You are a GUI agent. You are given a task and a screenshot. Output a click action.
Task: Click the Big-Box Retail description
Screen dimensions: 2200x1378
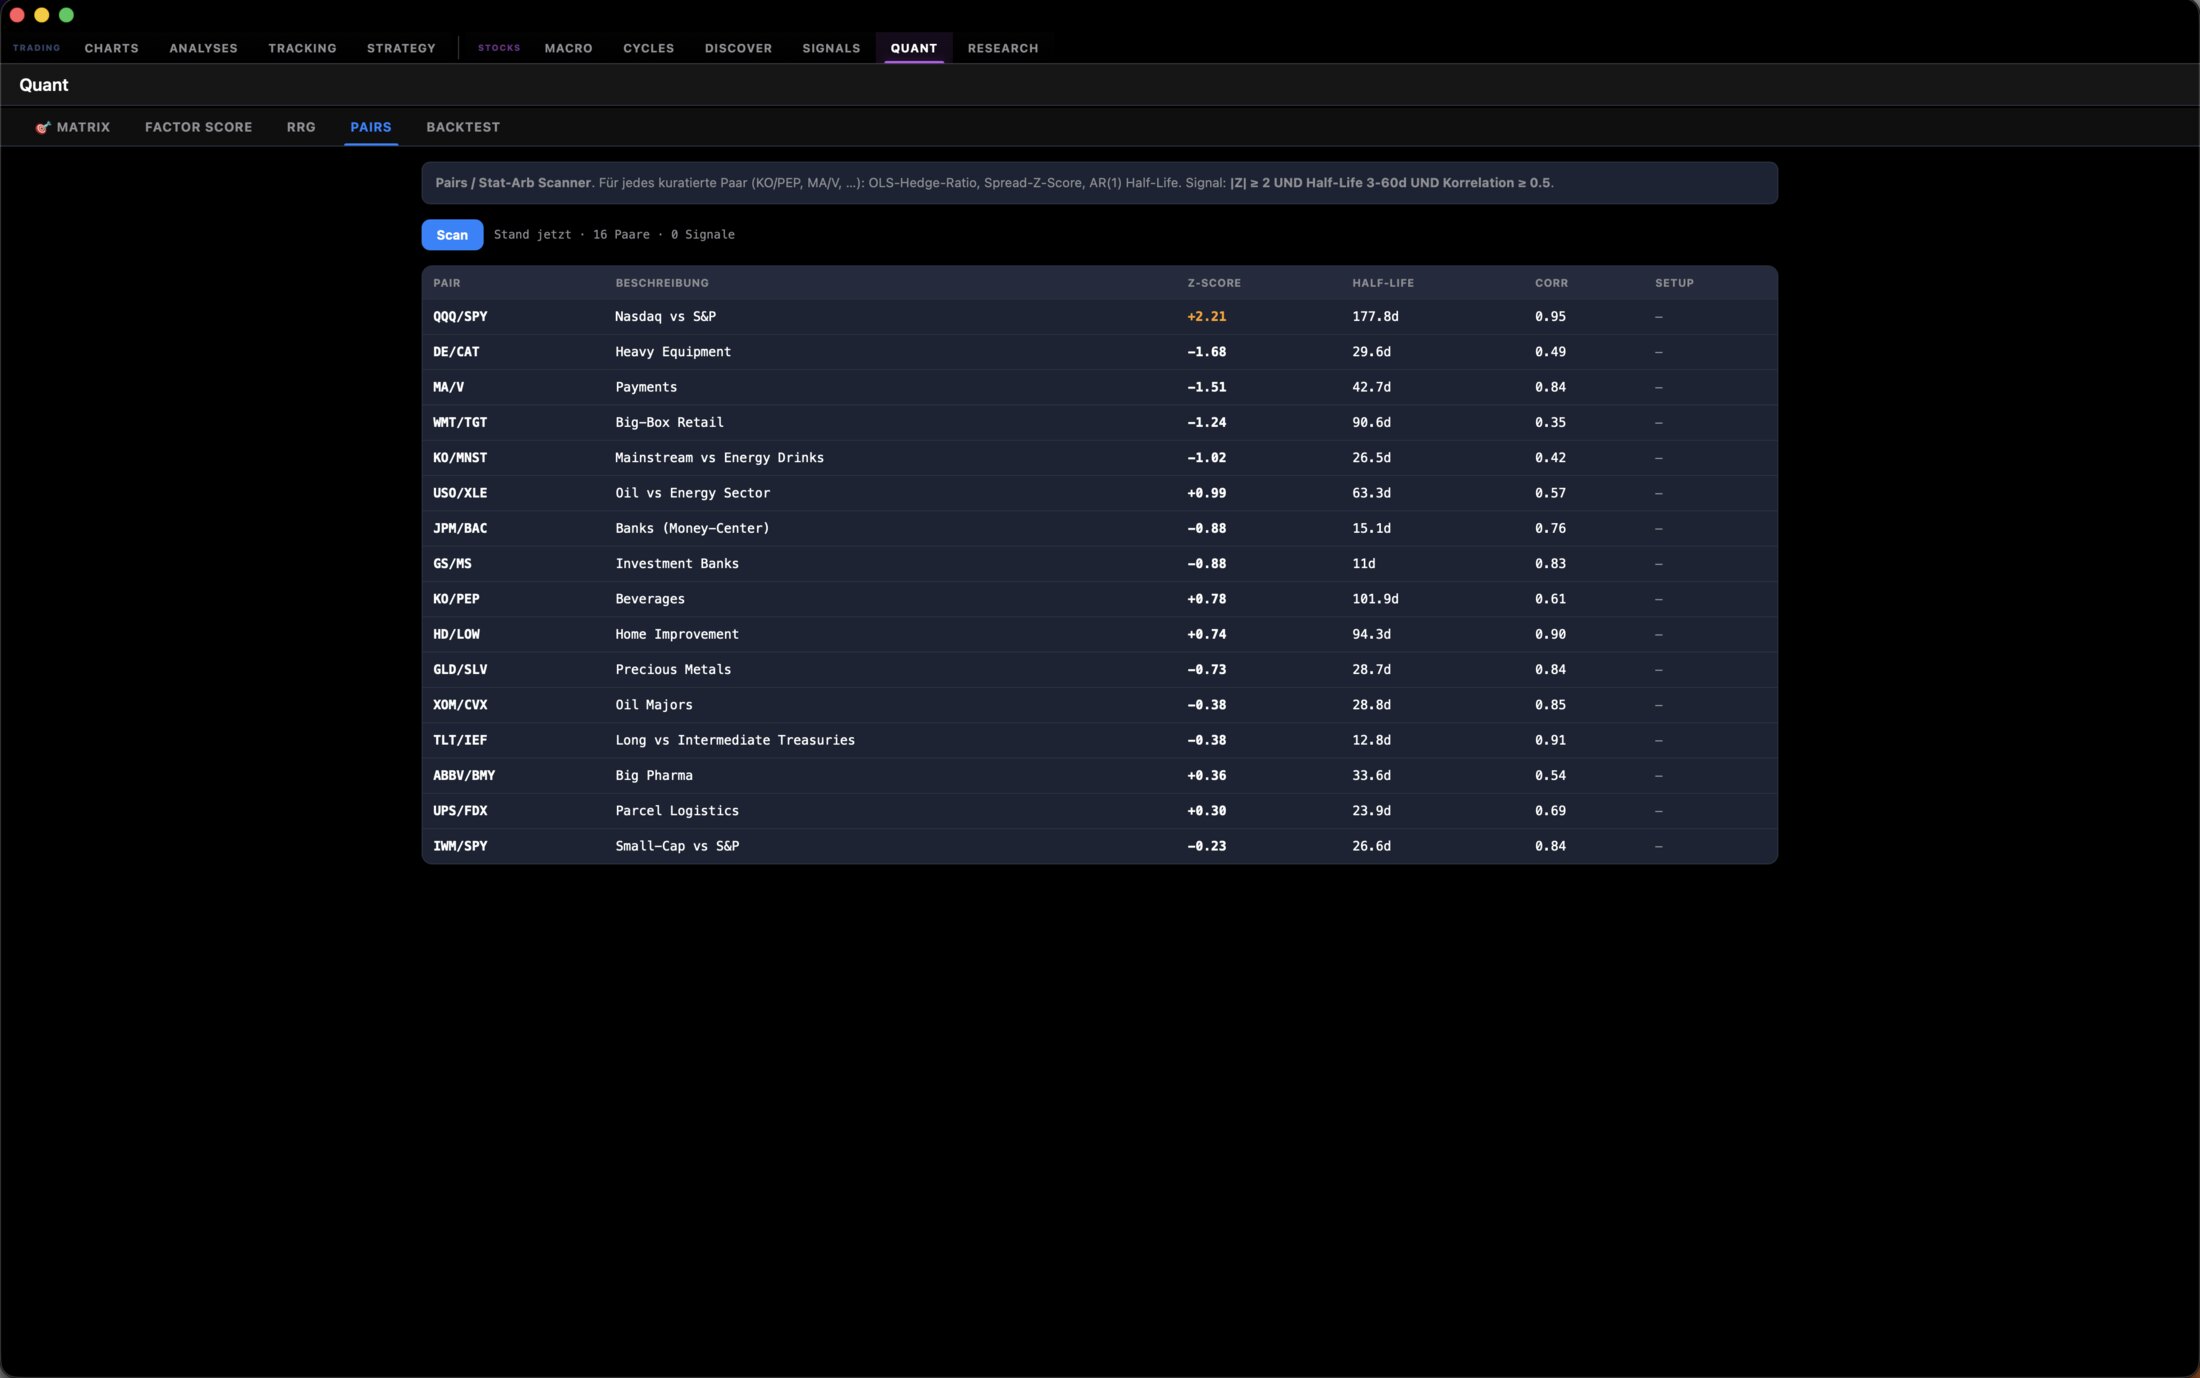[x=669, y=422]
